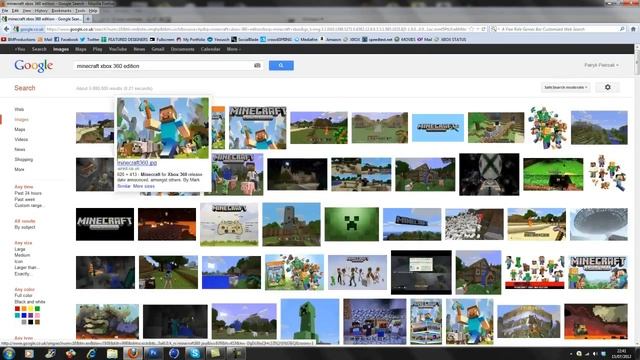Expand the More dropdown in the black Google bar
The image size is (640, 360).
pos(233,49)
